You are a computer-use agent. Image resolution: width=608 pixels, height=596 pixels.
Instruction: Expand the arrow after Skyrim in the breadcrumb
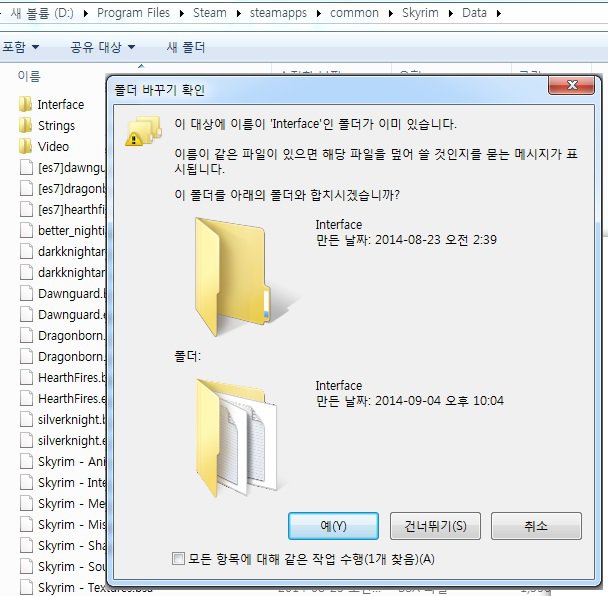click(451, 14)
